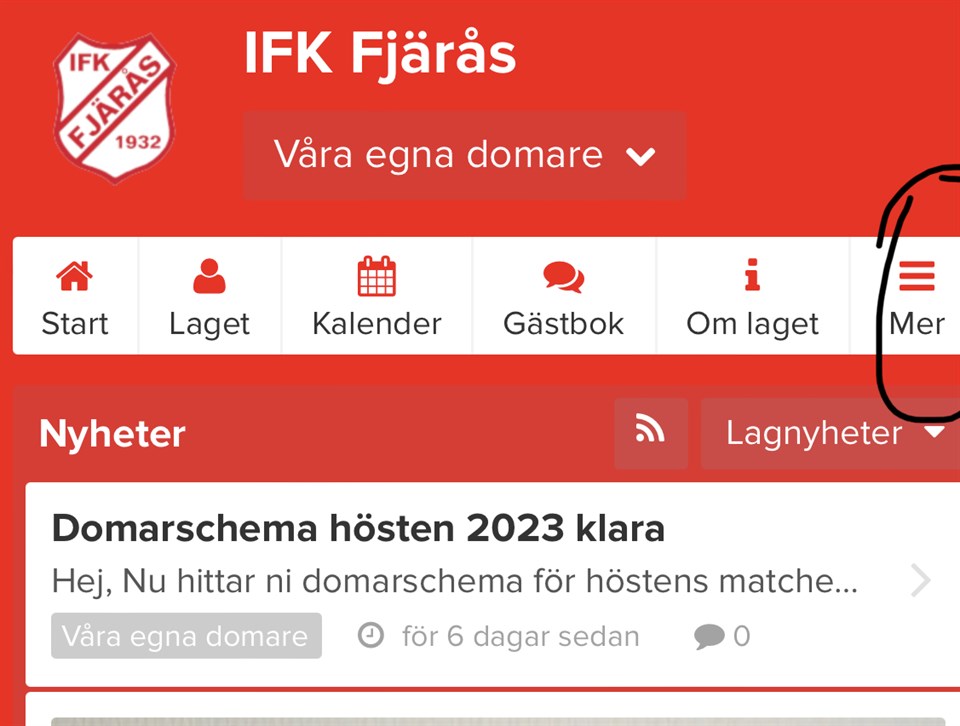Open the Mer hamburger menu icon

917,276
